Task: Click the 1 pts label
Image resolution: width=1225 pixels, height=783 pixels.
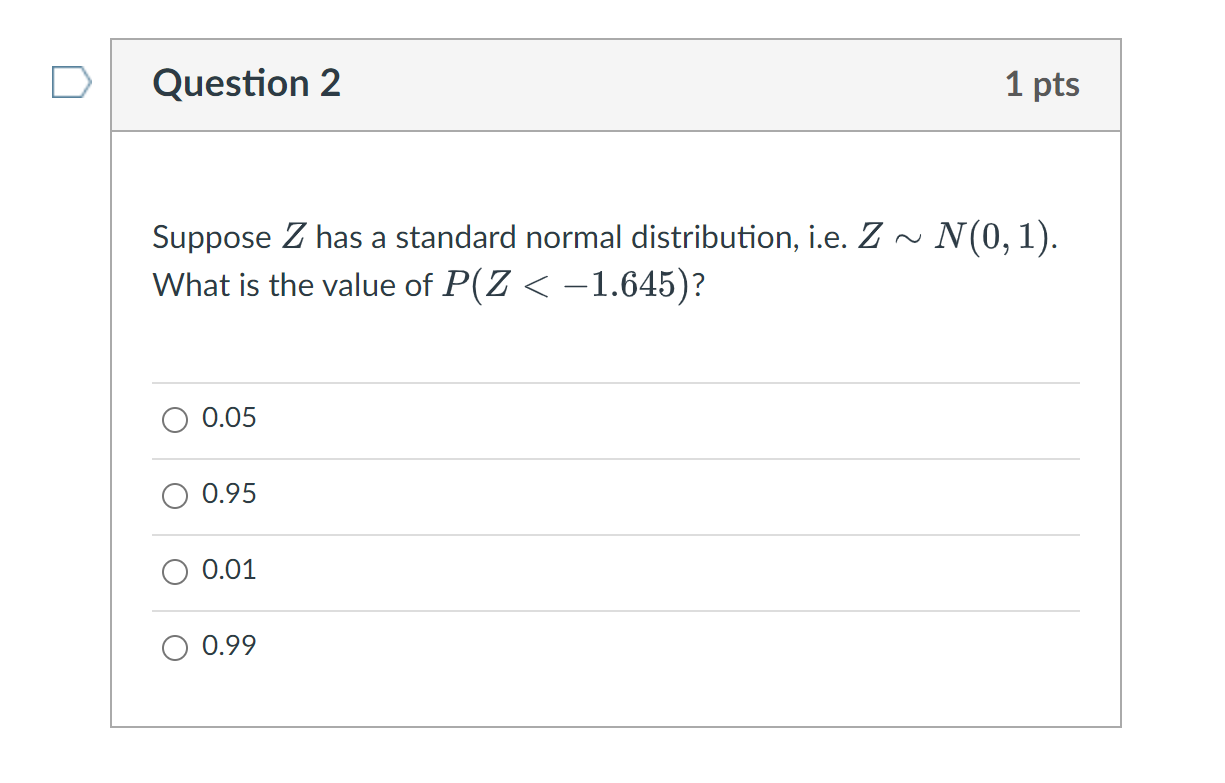Action: pyautogui.click(x=1043, y=85)
